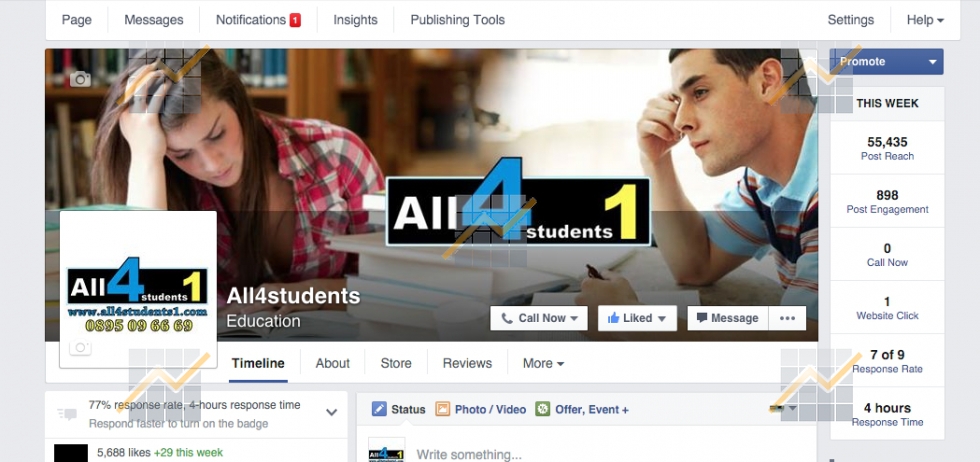
Task: Select Photo / Video composer option
Action: 481,409
